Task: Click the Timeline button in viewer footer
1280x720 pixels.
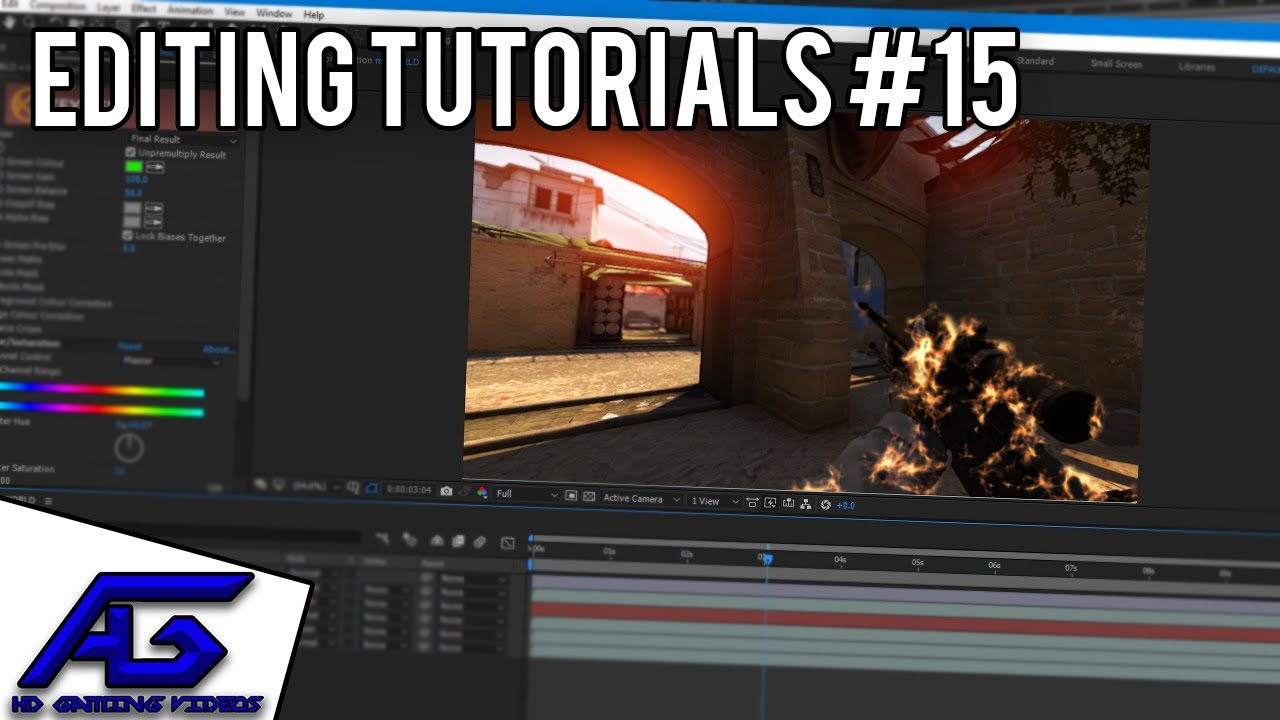Action: (x=788, y=503)
